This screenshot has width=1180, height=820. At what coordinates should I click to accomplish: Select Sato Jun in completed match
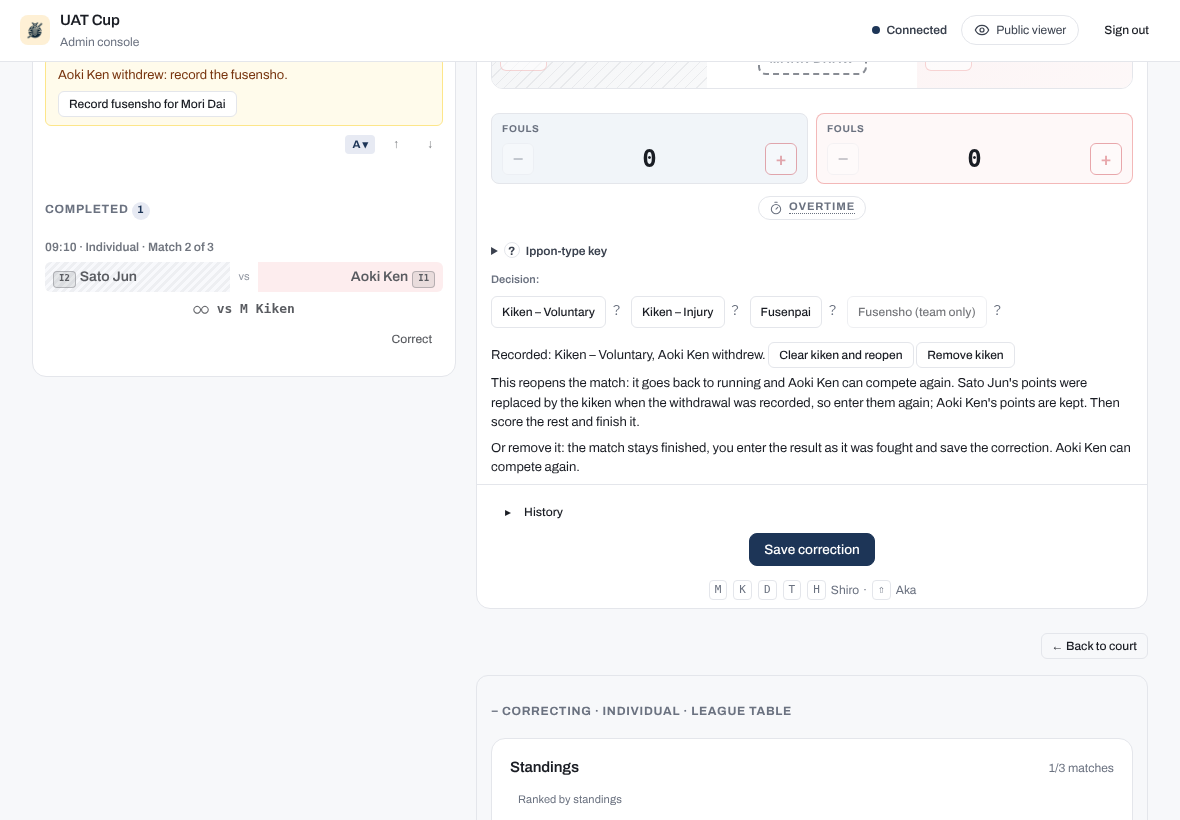pyautogui.click(x=138, y=277)
